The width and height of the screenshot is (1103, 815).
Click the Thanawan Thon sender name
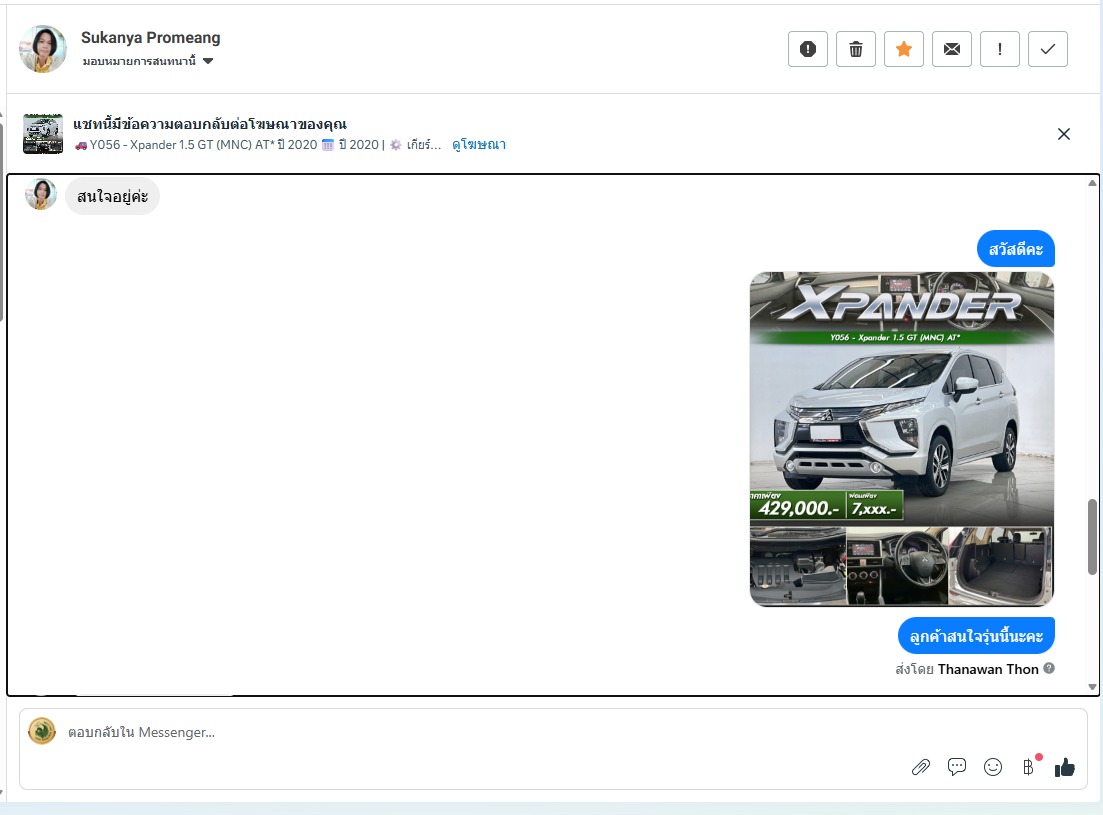tap(988, 669)
